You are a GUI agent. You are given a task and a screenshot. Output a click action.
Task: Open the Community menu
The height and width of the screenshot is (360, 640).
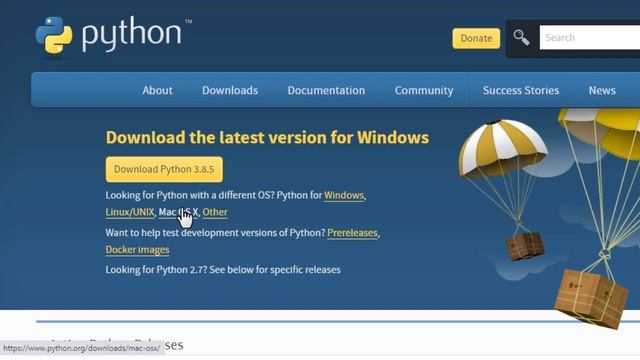click(424, 90)
